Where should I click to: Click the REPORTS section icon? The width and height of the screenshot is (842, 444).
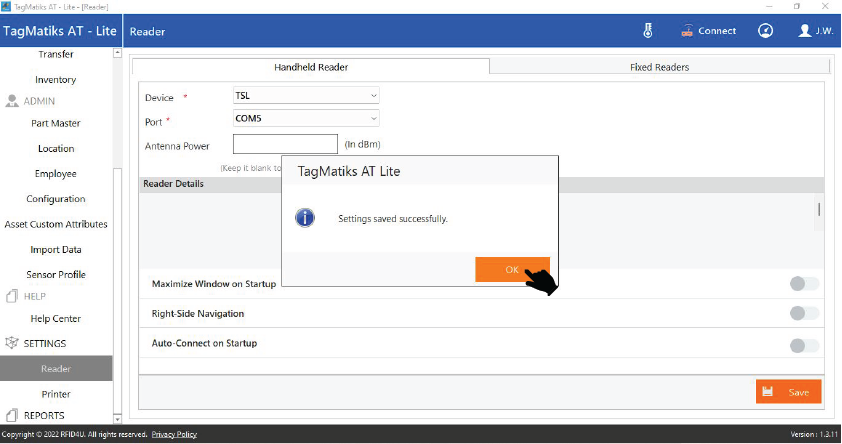[13, 415]
